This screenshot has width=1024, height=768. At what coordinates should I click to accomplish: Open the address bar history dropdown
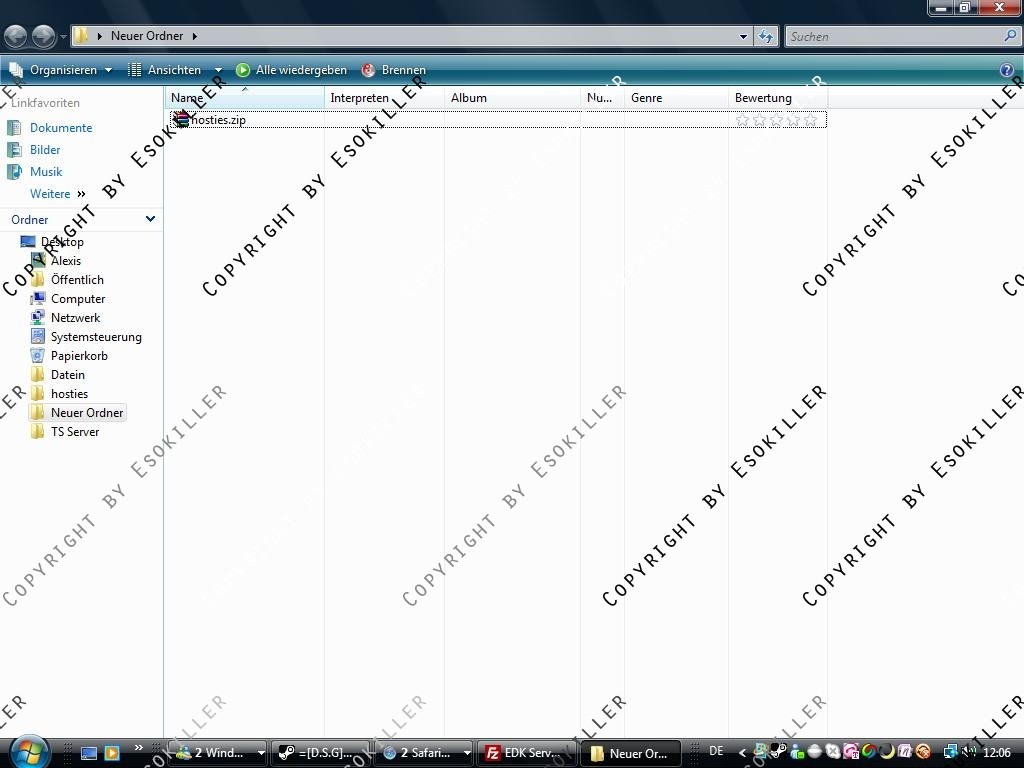pos(743,36)
